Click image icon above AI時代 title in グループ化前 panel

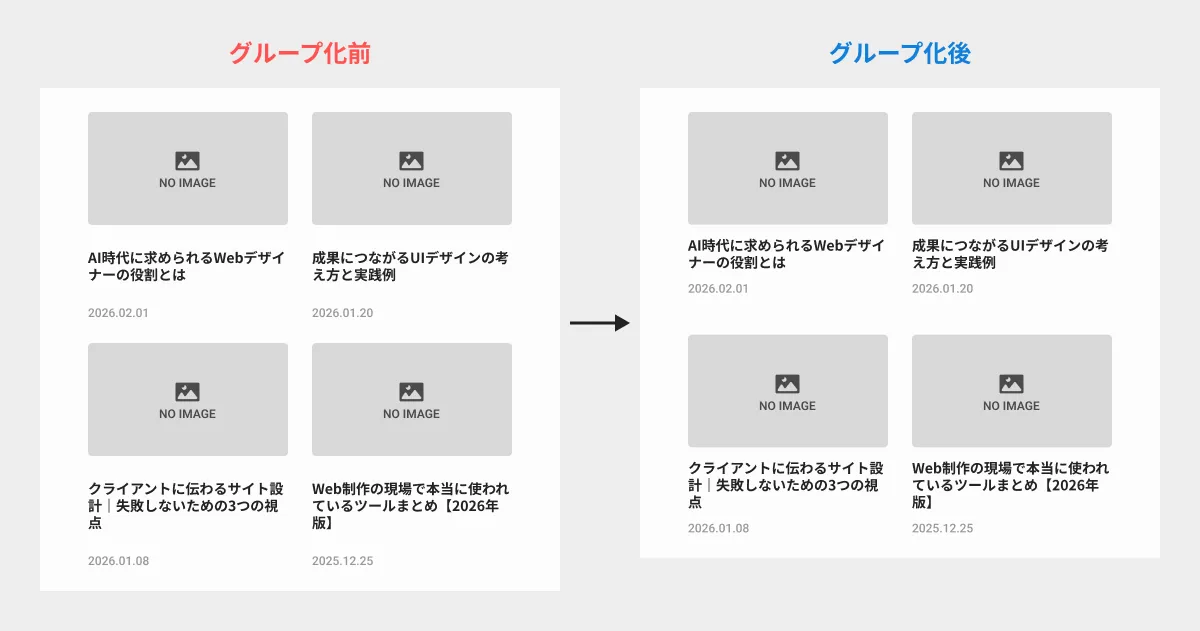(187, 161)
